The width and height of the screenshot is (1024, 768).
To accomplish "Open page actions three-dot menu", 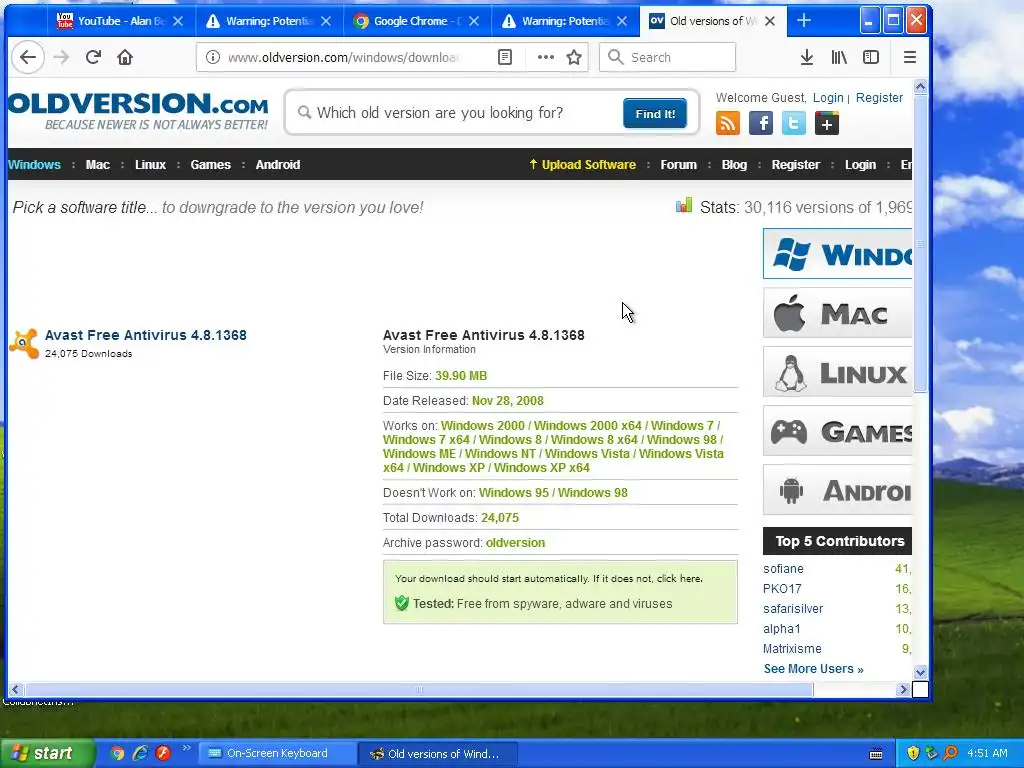I will 545,57.
